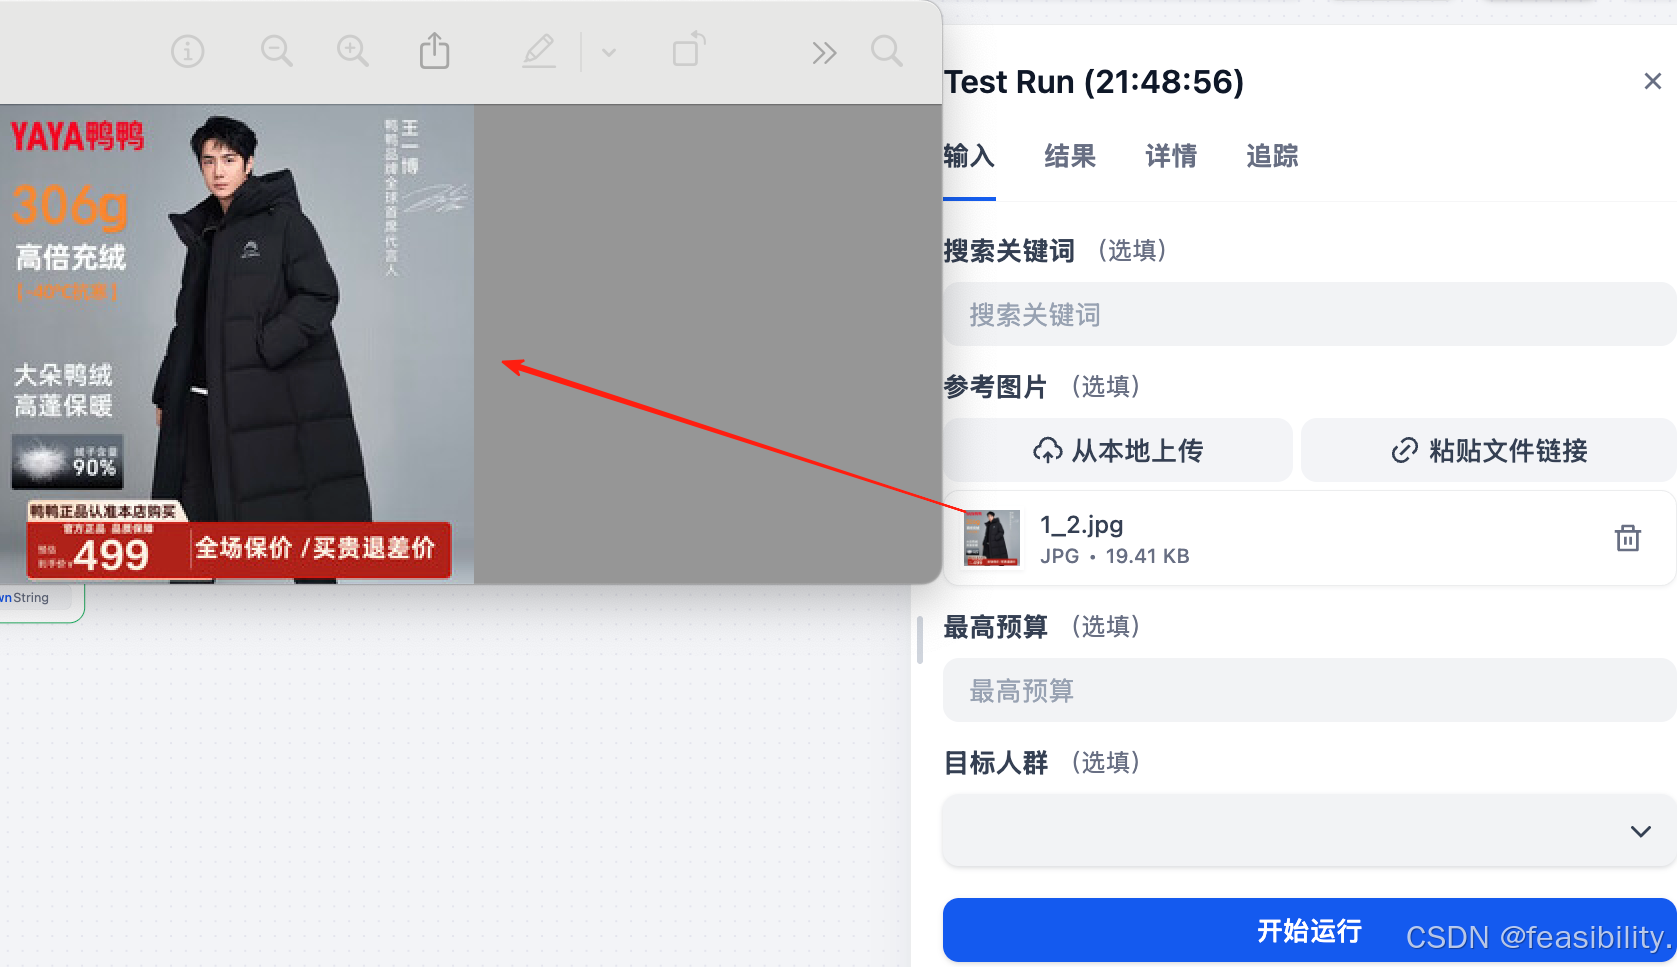
Task: Click the 1_2.jpg file name text
Action: tap(1081, 525)
